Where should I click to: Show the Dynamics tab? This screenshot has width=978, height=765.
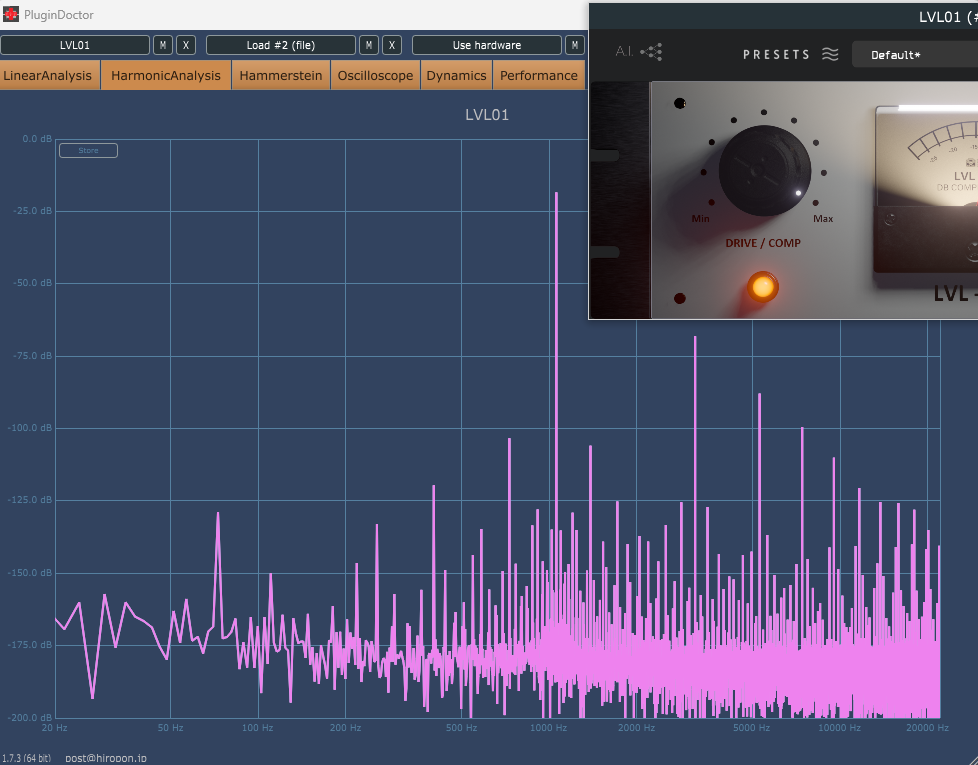pyautogui.click(x=457, y=75)
